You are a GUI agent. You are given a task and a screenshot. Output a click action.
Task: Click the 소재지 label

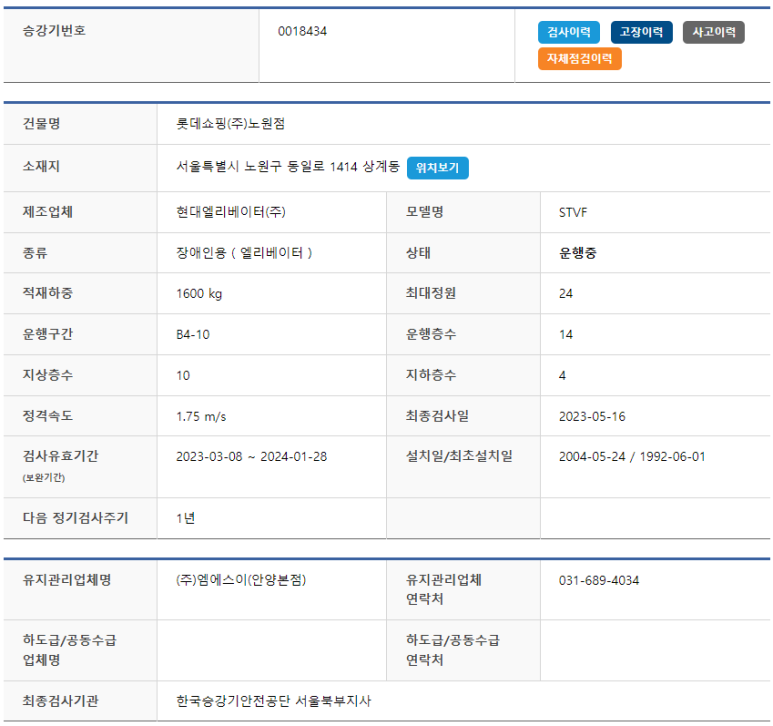[41, 166]
